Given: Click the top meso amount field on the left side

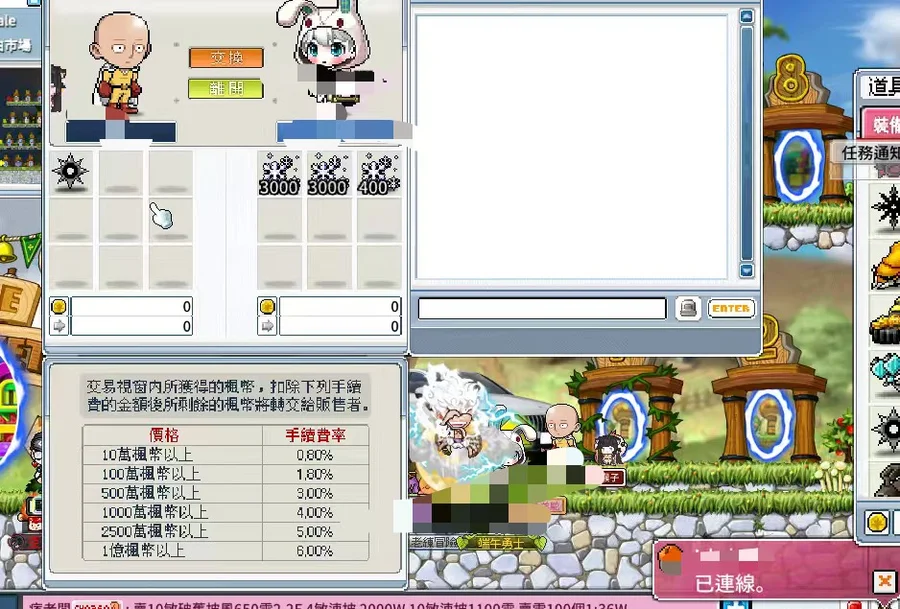Looking at the screenshot, I should (x=132, y=307).
